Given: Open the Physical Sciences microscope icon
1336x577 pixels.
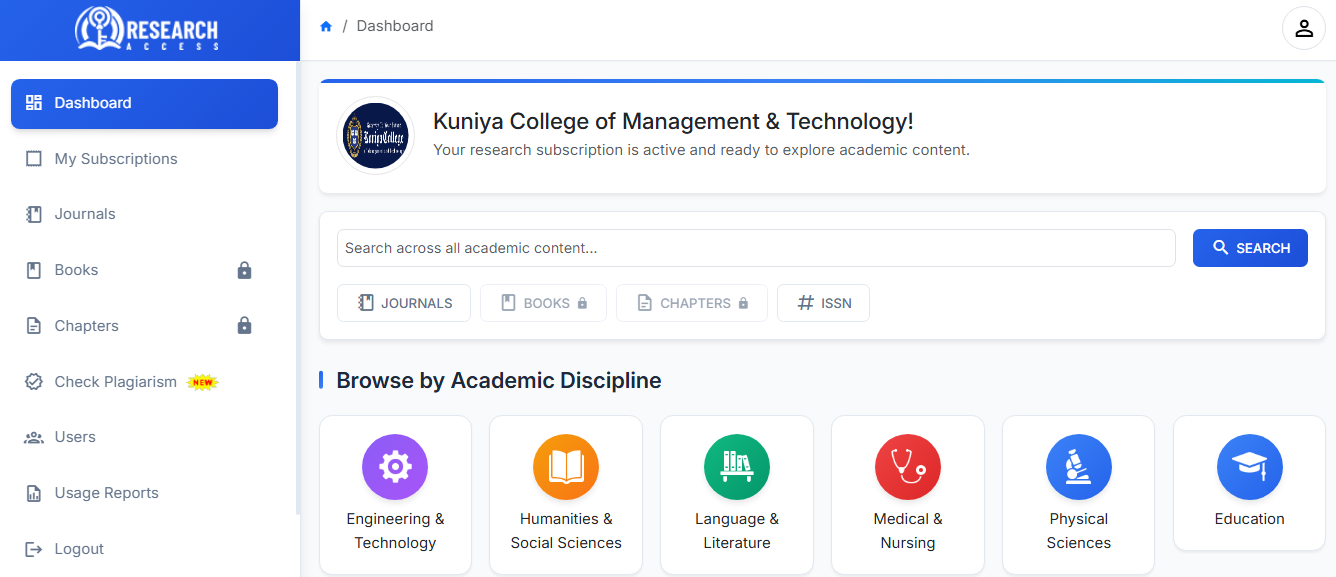Looking at the screenshot, I should click(1078, 467).
